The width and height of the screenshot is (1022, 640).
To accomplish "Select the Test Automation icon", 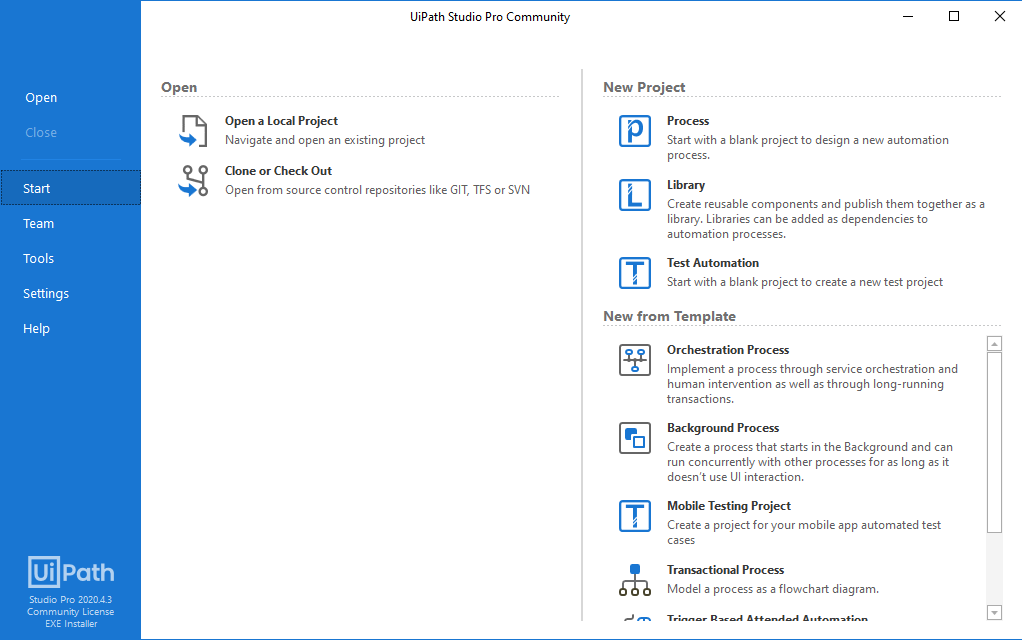I will (635, 272).
